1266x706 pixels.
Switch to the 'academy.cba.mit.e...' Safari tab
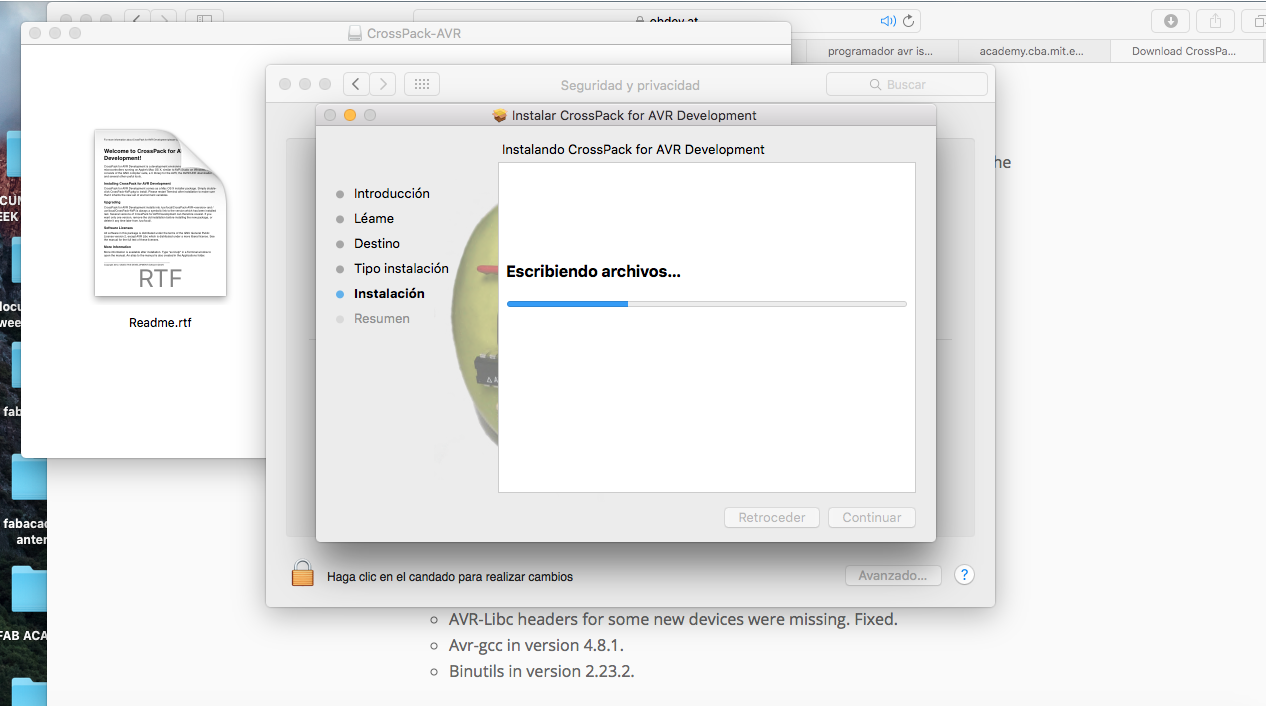coord(1032,51)
